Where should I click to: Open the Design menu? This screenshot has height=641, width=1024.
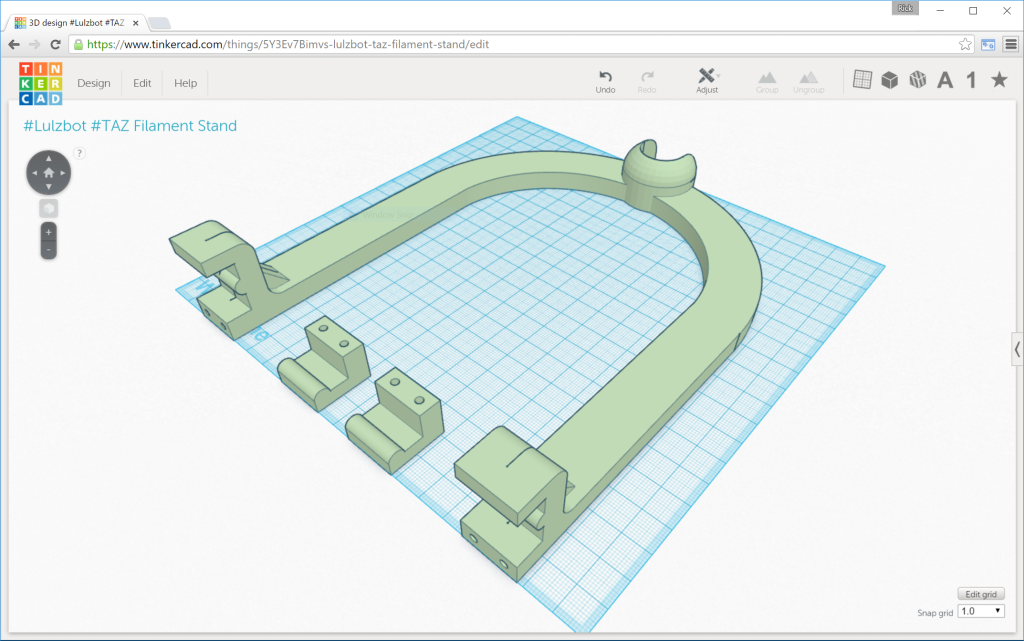coord(93,83)
